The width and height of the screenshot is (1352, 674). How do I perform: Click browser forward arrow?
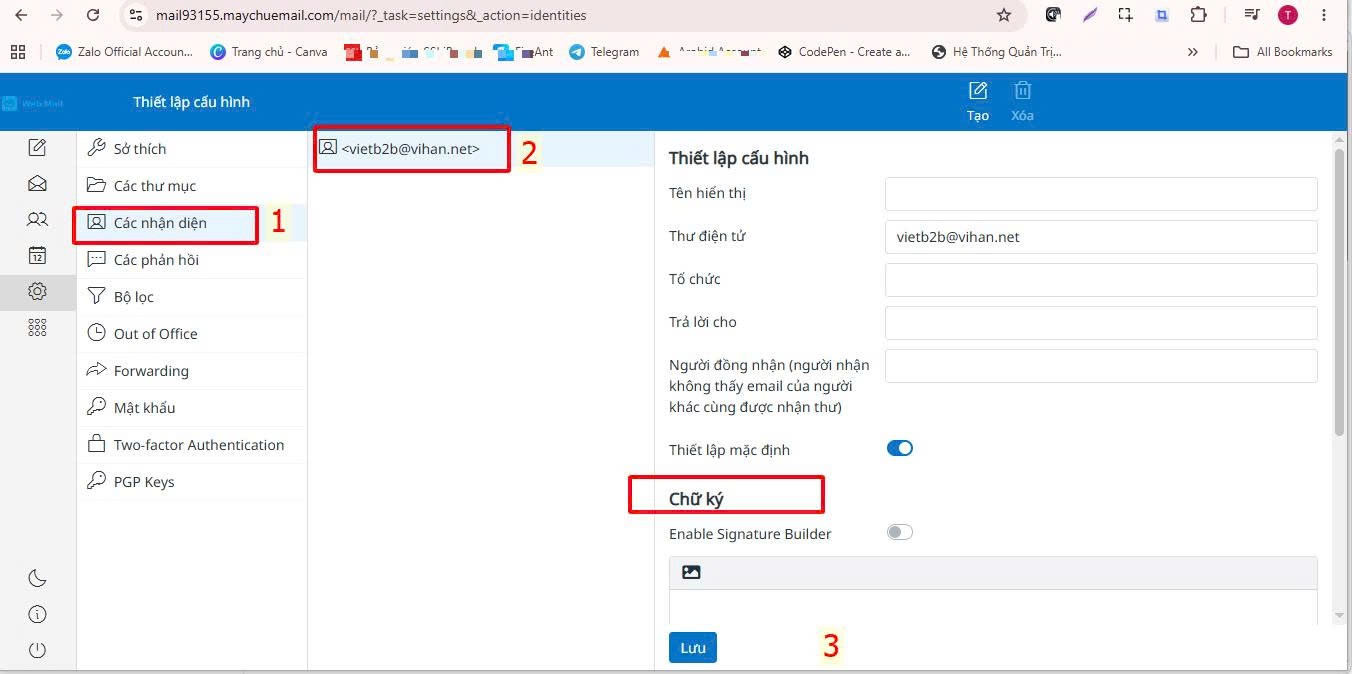click(57, 15)
